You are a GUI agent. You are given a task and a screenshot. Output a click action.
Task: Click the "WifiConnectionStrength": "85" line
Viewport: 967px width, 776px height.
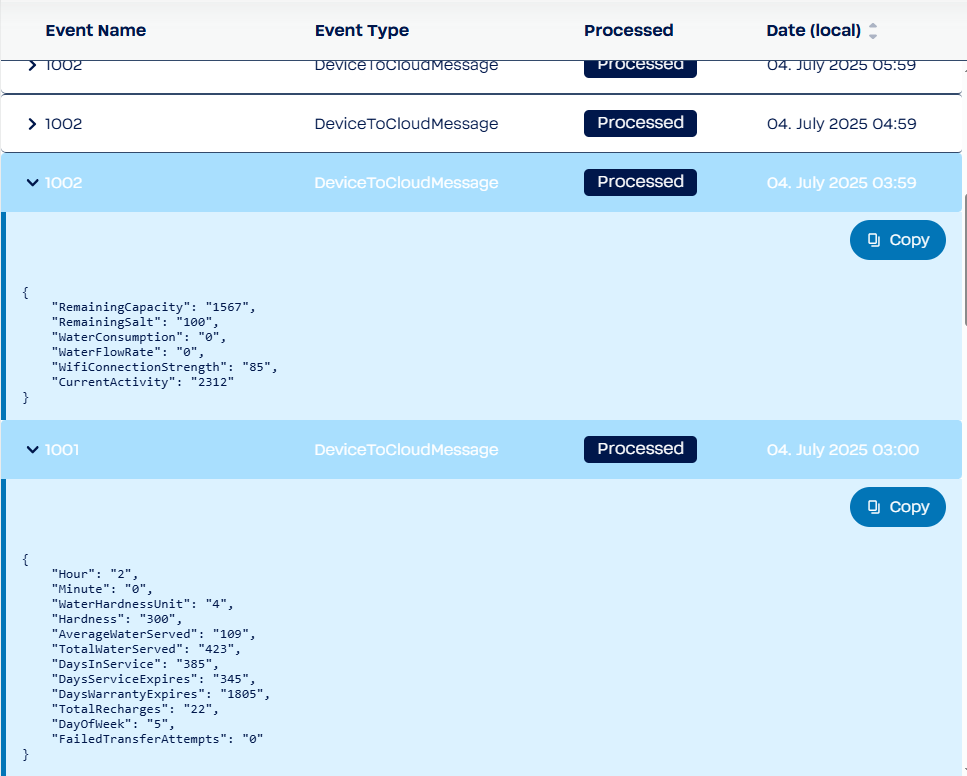(165, 367)
